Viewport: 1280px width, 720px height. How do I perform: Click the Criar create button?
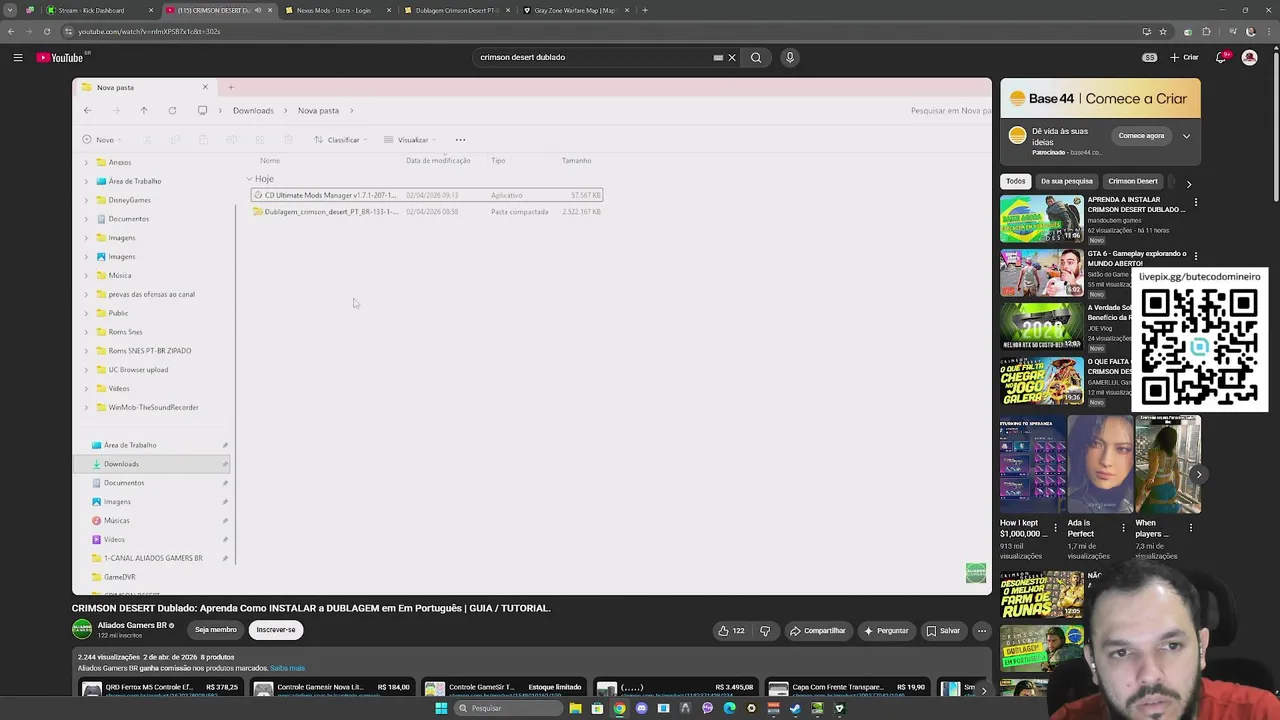[x=1184, y=58]
